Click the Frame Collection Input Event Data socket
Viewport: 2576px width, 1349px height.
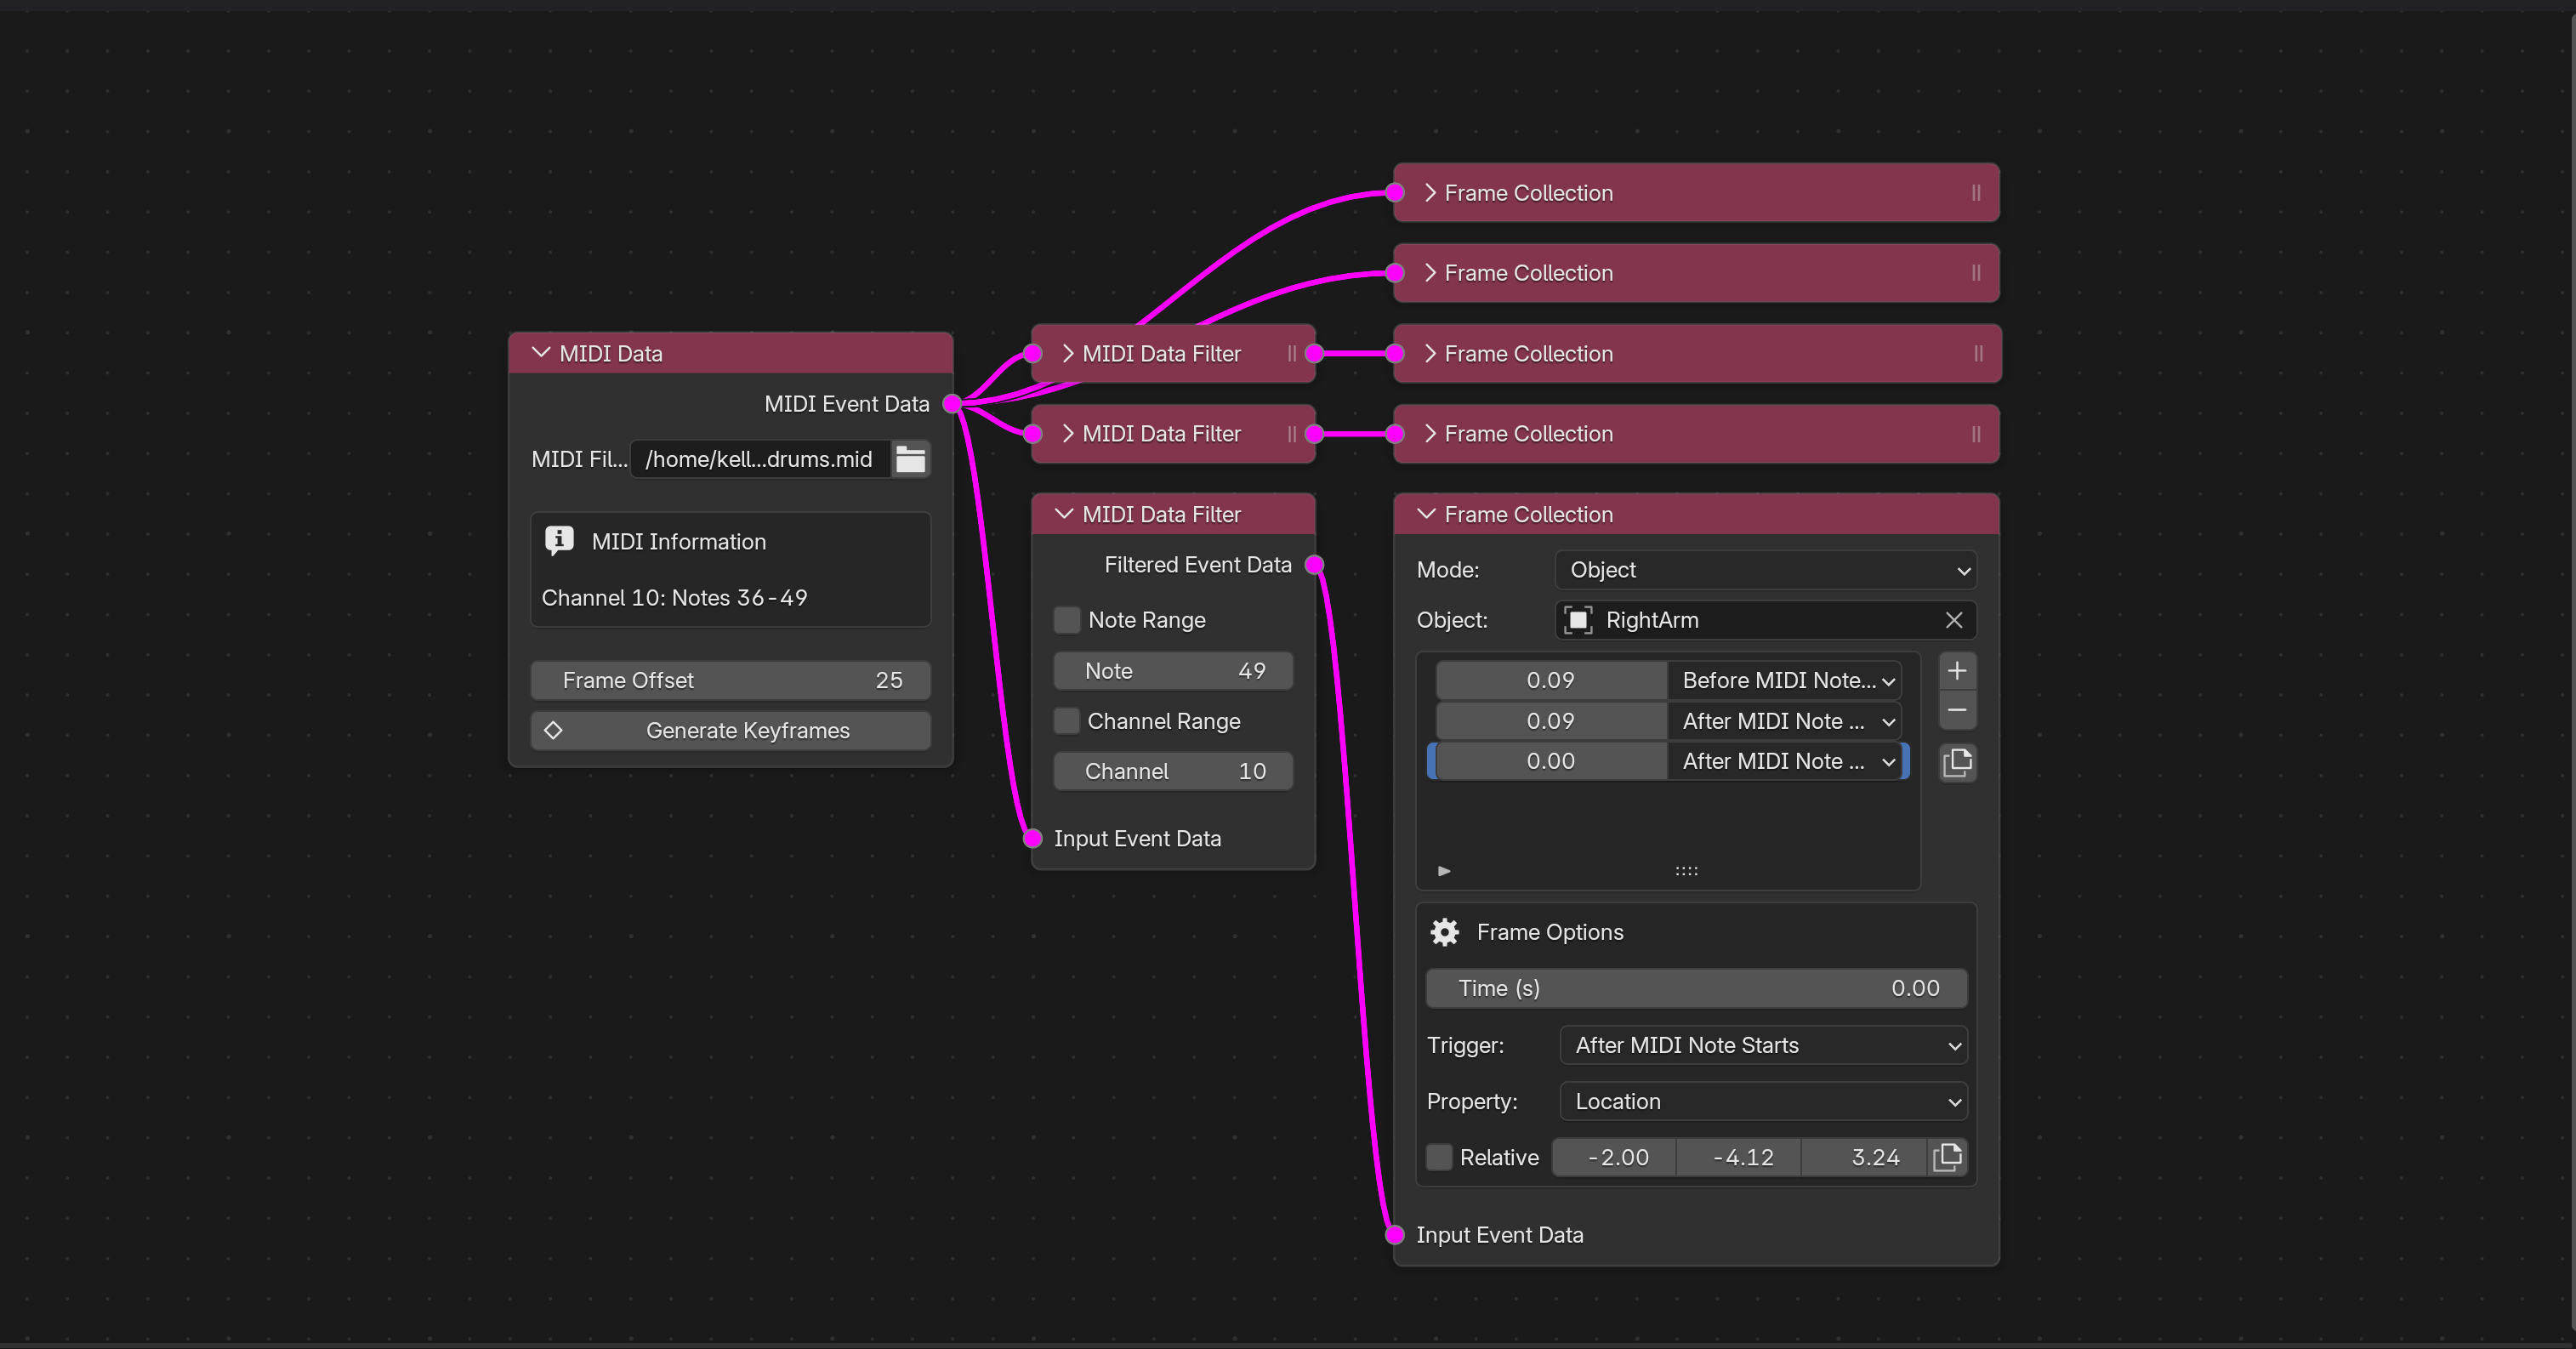1395,1235
